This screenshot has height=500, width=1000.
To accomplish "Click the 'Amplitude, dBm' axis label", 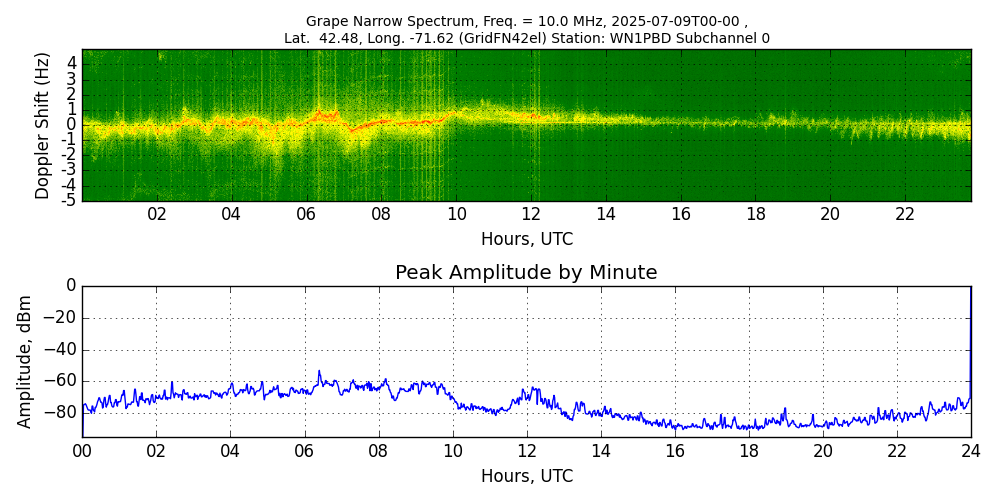I will click(x=26, y=361).
